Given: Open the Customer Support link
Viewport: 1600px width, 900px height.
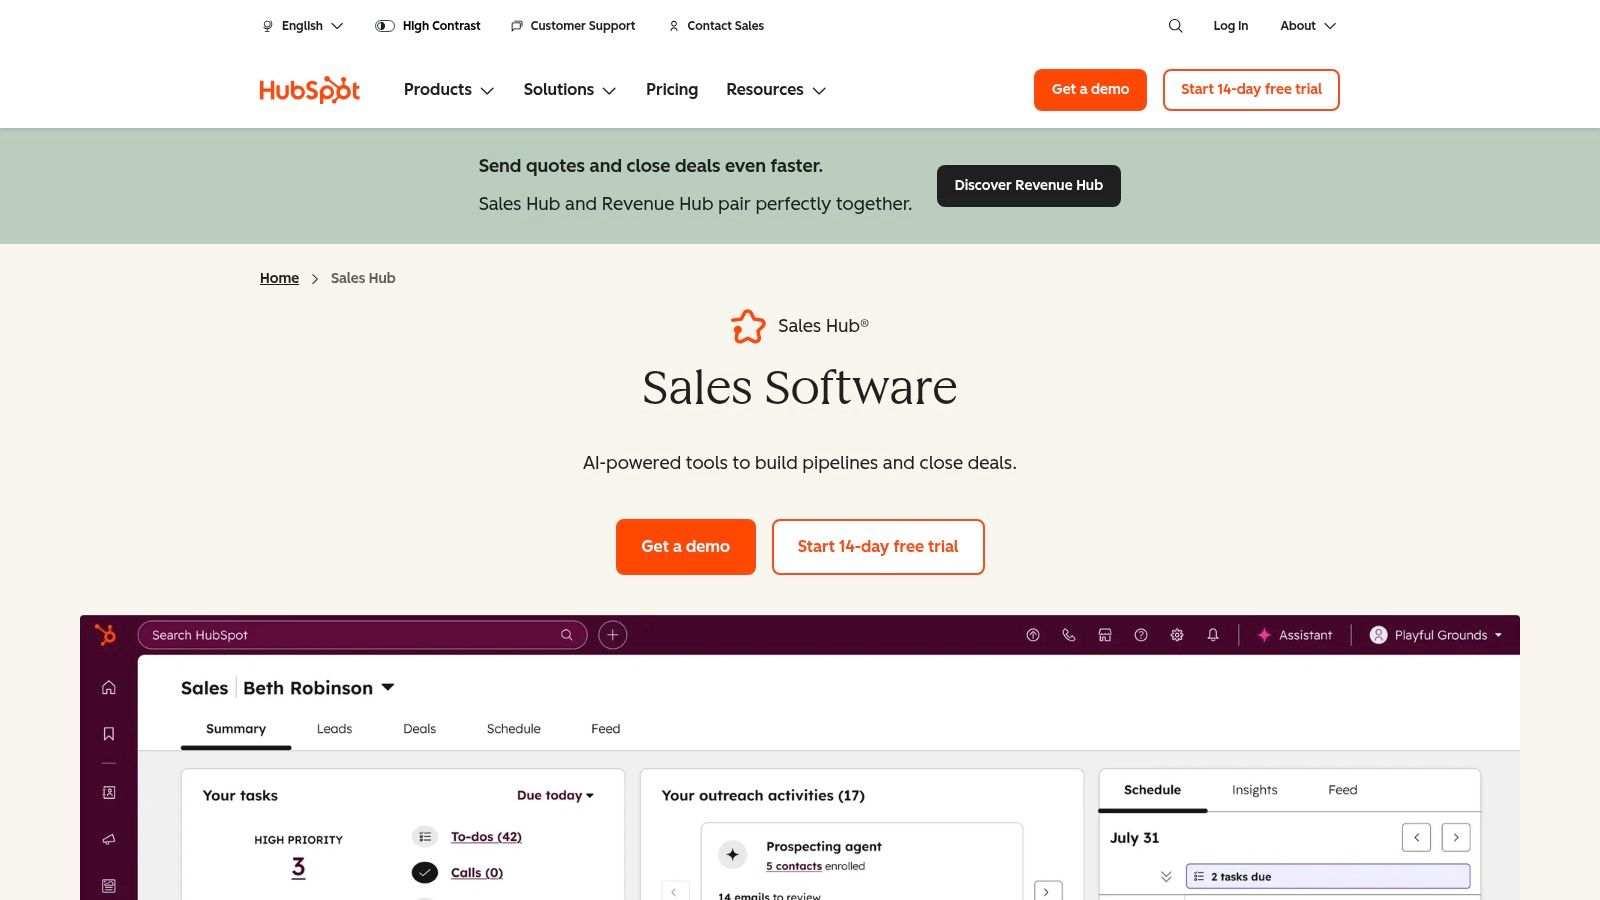Looking at the screenshot, I should [573, 26].
